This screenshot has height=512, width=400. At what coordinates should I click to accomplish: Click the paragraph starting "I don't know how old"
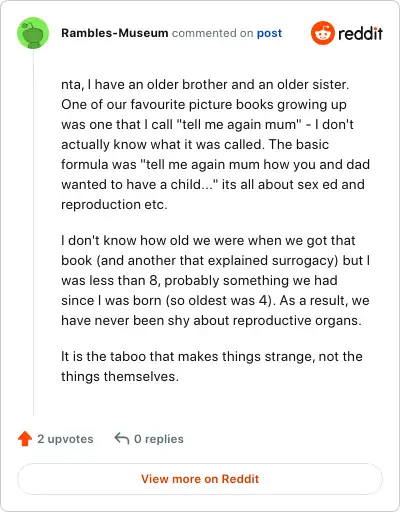coord(215,280)
